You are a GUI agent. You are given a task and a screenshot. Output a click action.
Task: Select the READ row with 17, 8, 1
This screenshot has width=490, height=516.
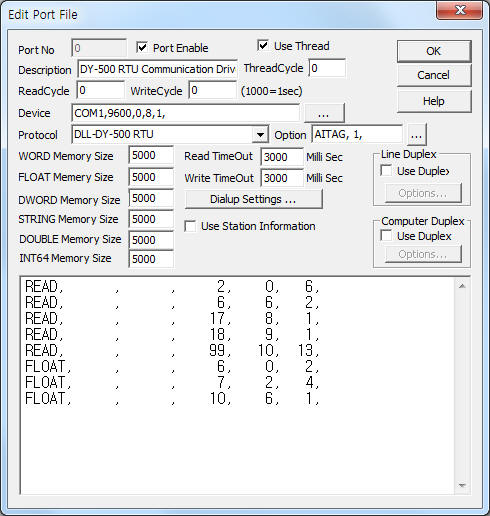point(172,319)
